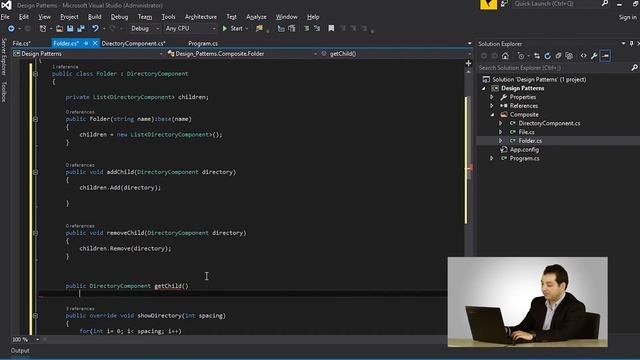The image size is (640, 360).
Task: Toggle Preview Selected Items in Solution Explorer
Action: [605, 56]
